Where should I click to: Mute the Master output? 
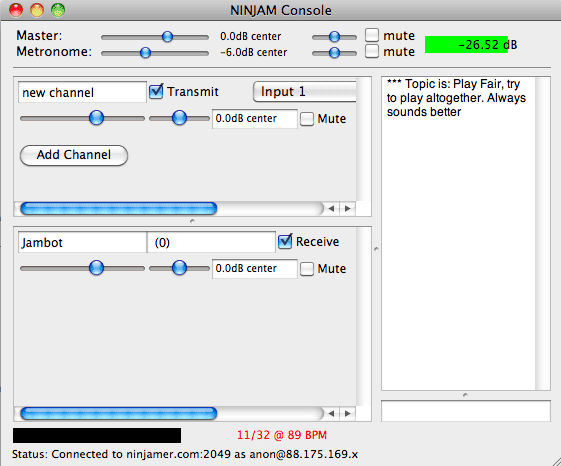(x=372, y=35)
